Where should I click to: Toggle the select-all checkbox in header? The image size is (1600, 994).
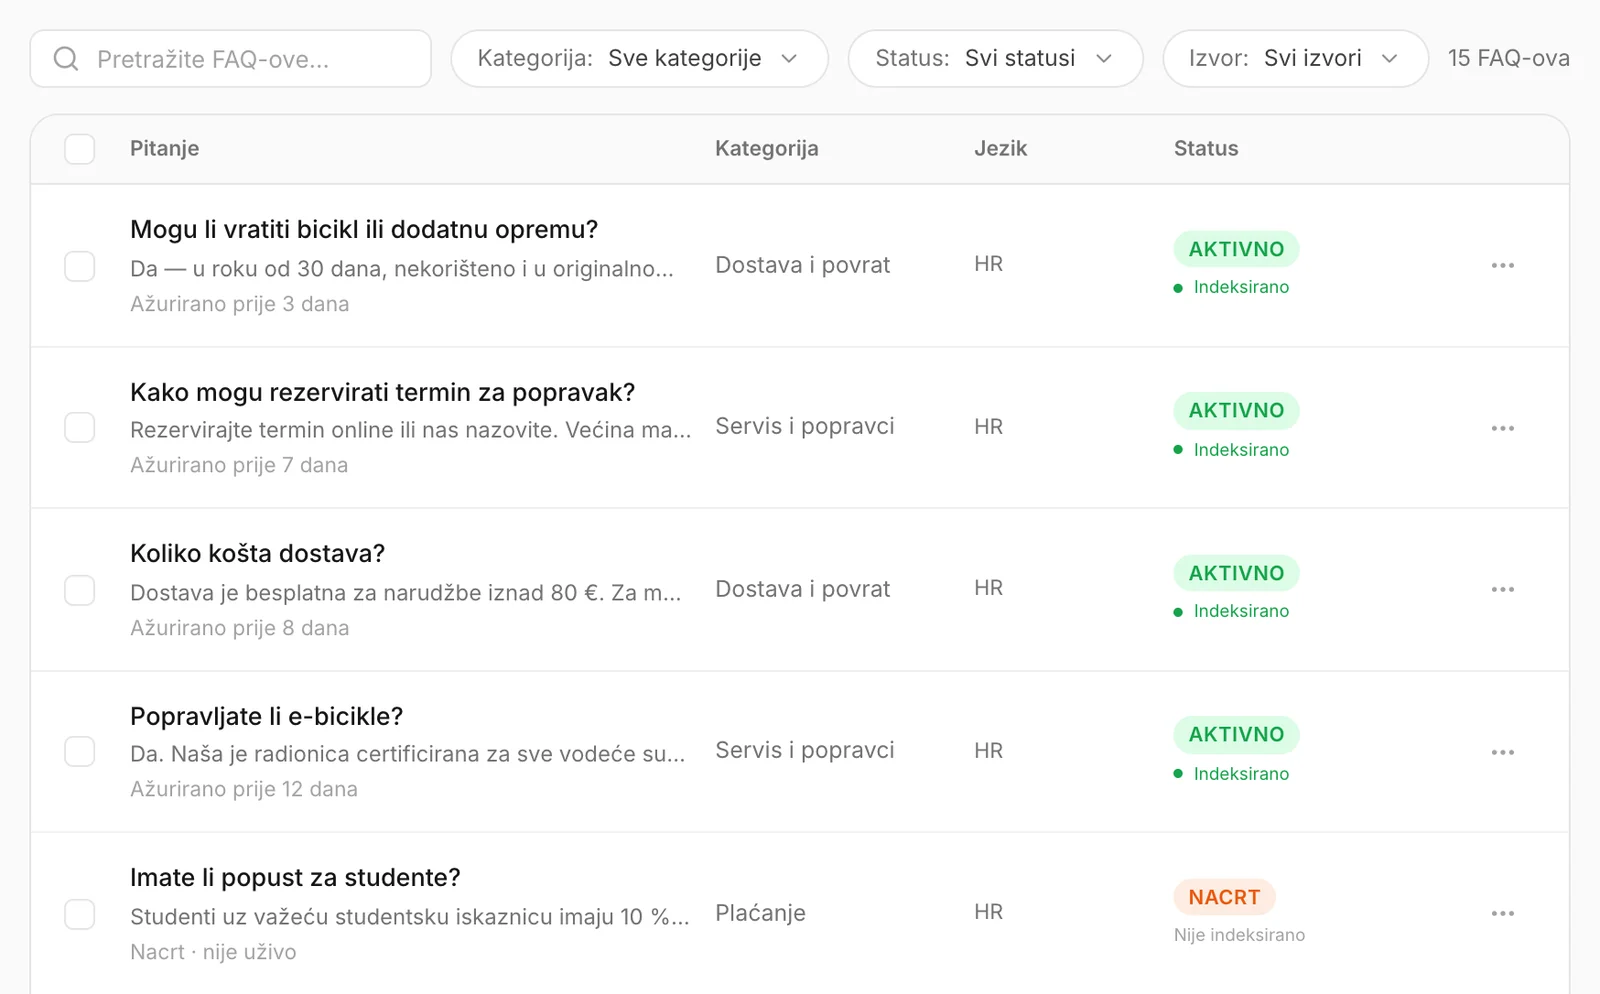click(80, 149)
